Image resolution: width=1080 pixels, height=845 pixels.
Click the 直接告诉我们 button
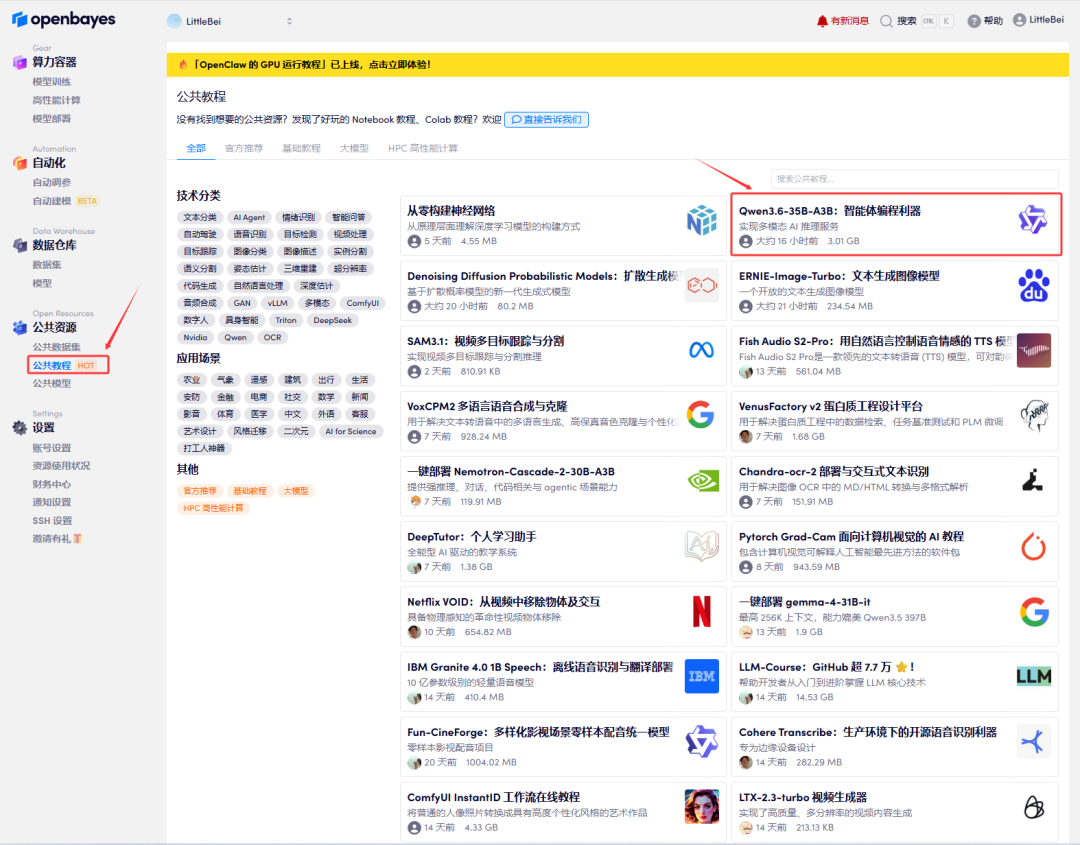(x=546, y=119)
